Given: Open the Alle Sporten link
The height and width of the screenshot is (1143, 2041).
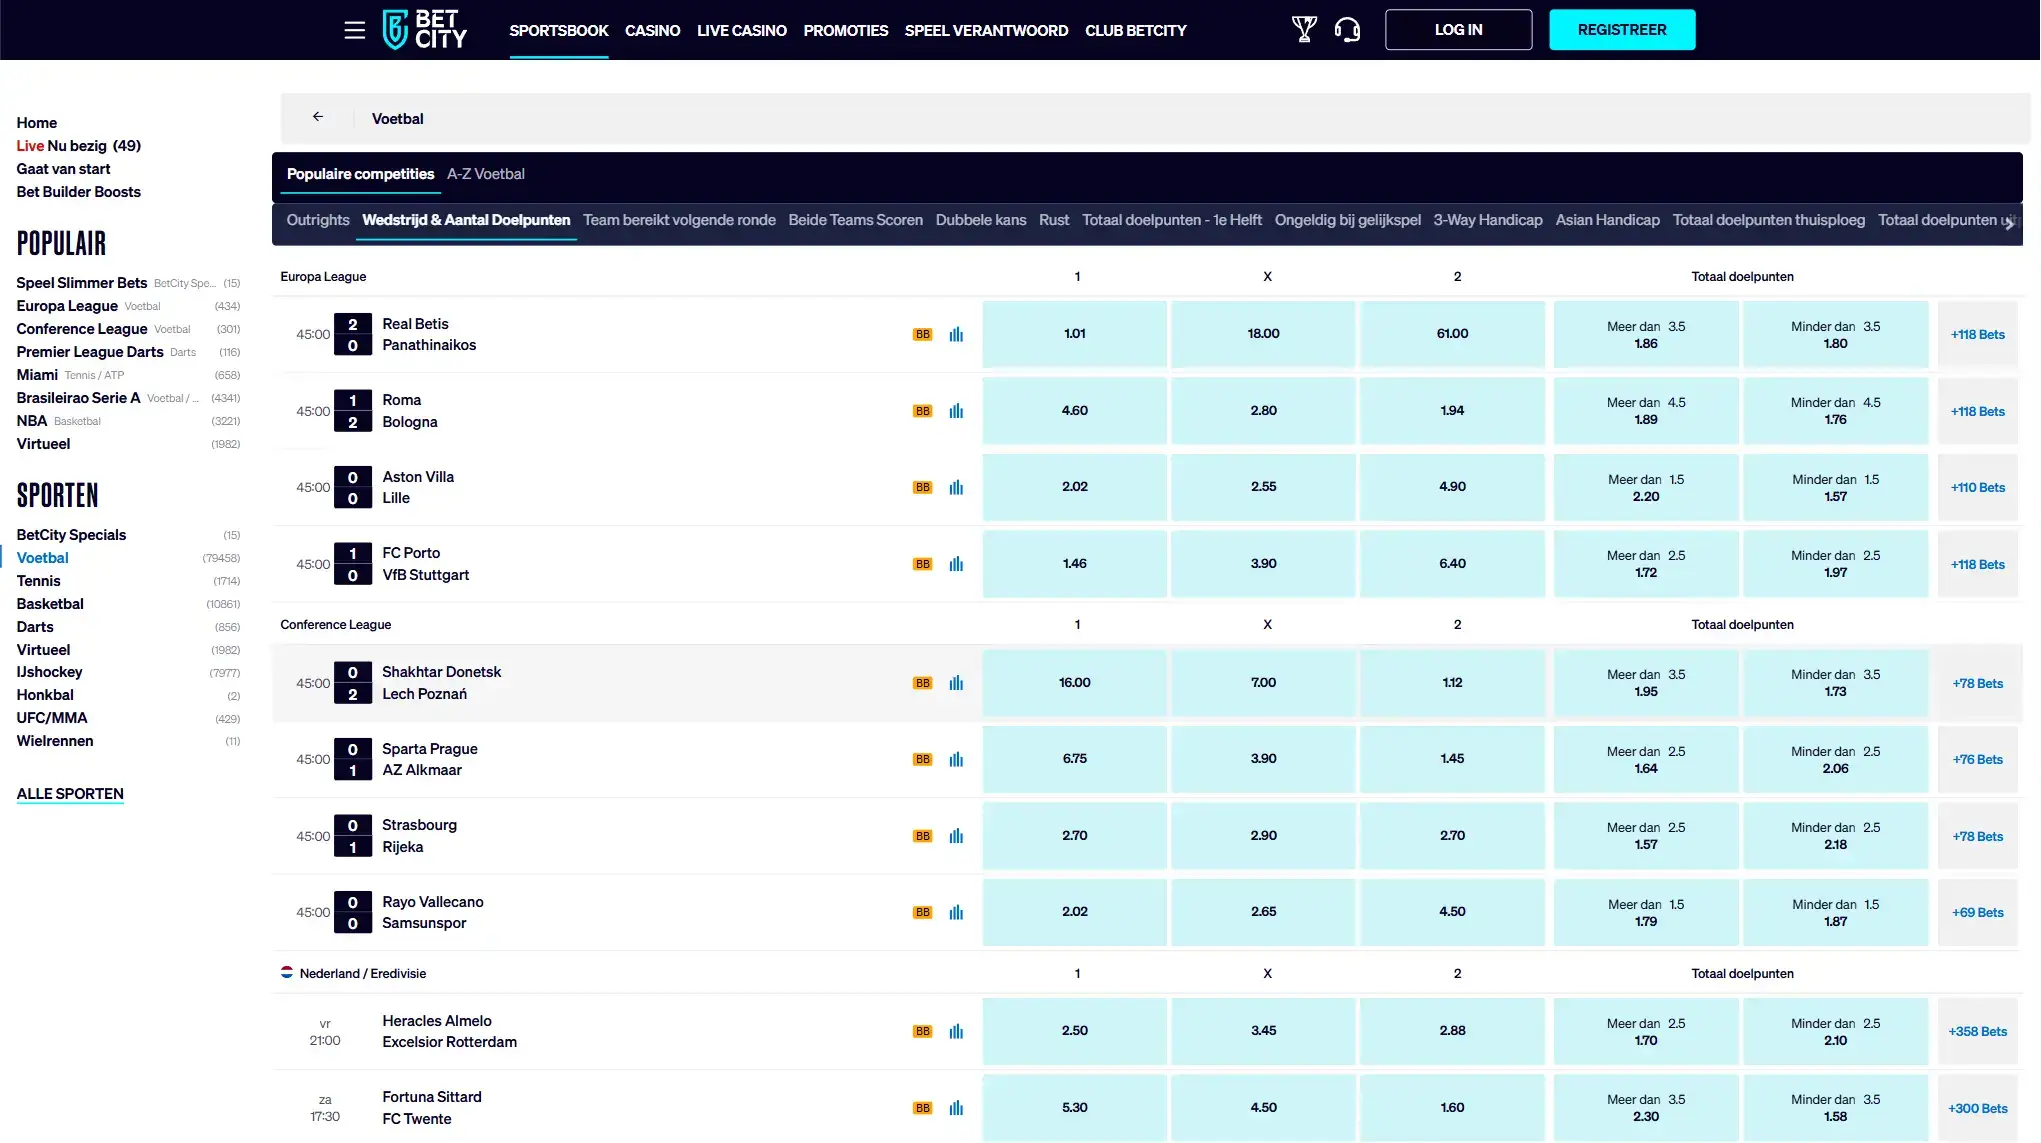Looking at the screenshot, I should [70, 794].
